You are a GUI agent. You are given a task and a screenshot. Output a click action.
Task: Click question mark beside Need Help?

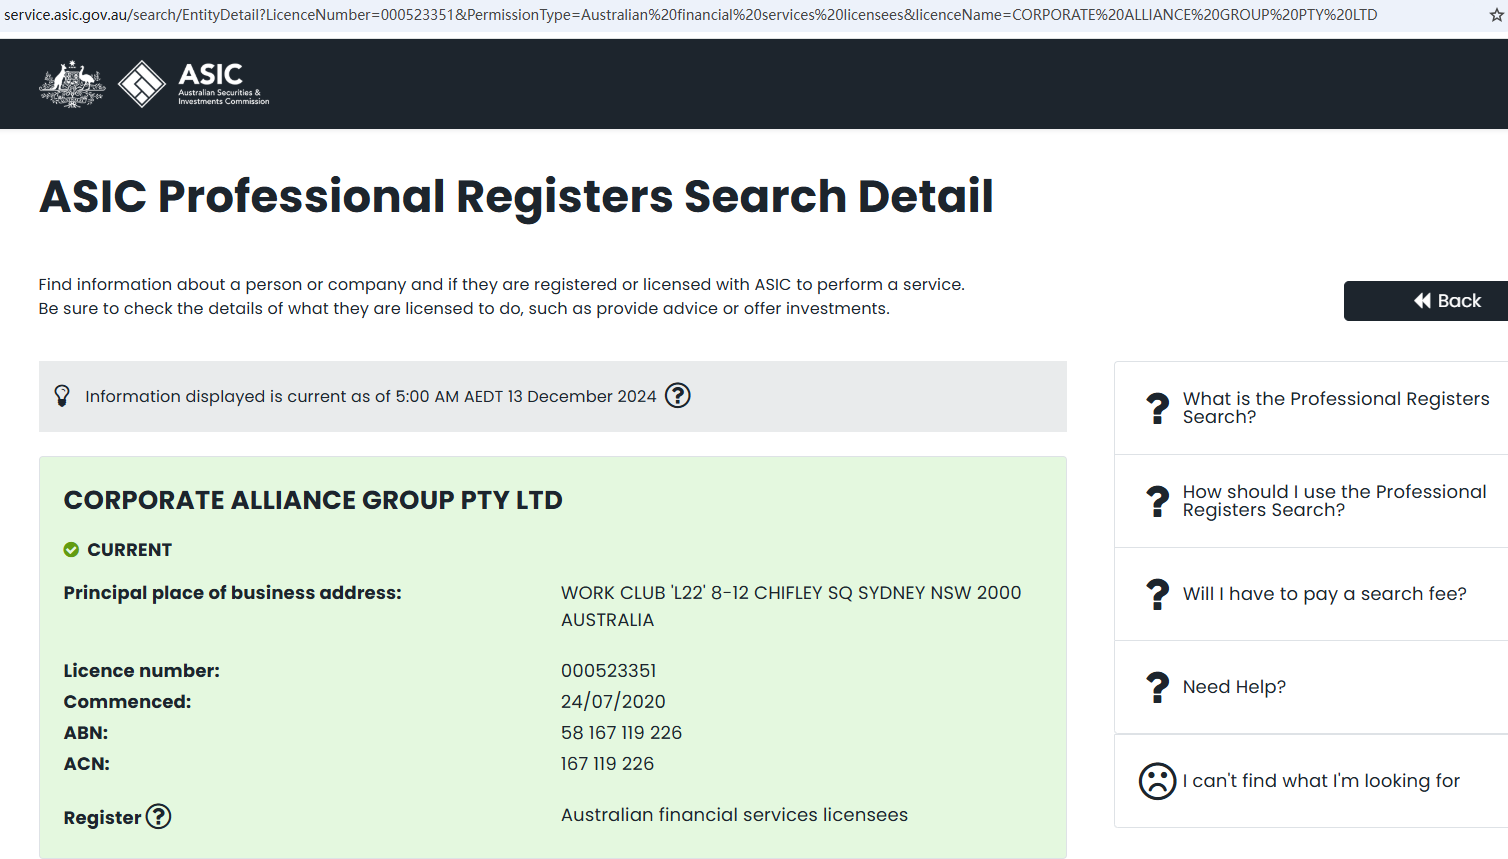[x=1157, y=687]
